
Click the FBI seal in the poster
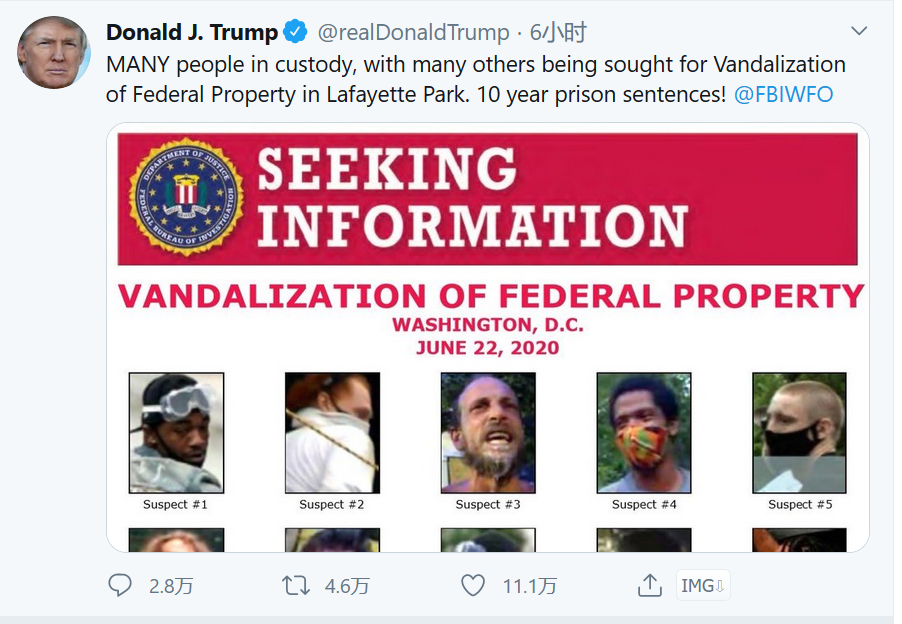pos(186,198)
